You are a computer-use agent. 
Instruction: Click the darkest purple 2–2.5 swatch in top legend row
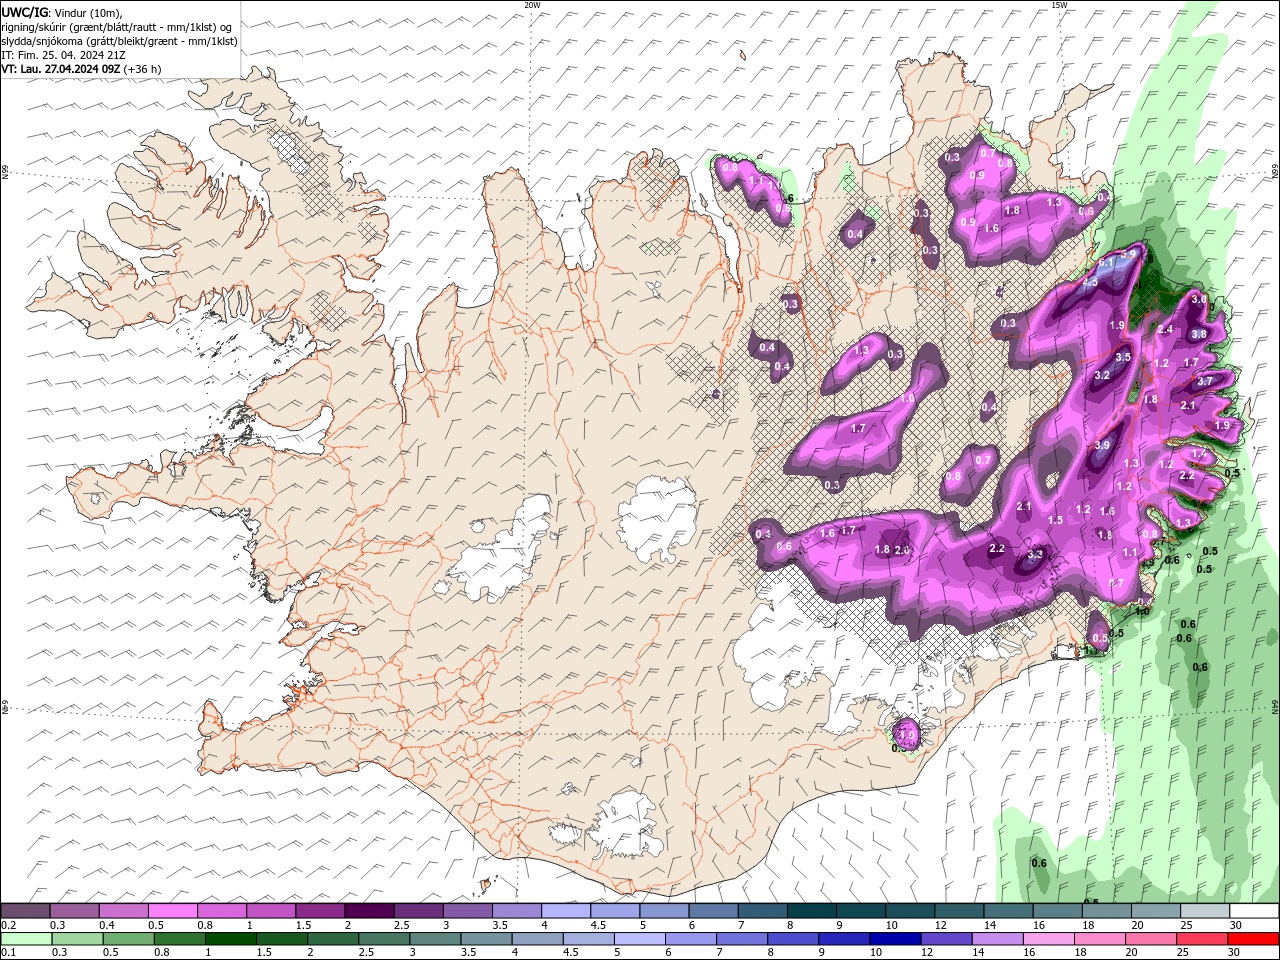pyautogui.click(x=368, y=911)
